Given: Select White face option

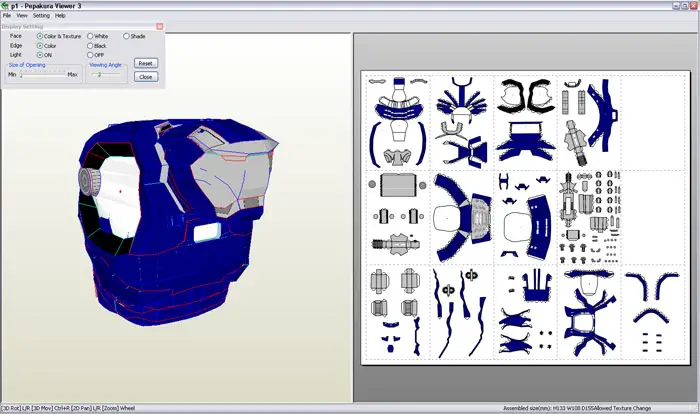Looking at the screenshot, I should point(98,36).
